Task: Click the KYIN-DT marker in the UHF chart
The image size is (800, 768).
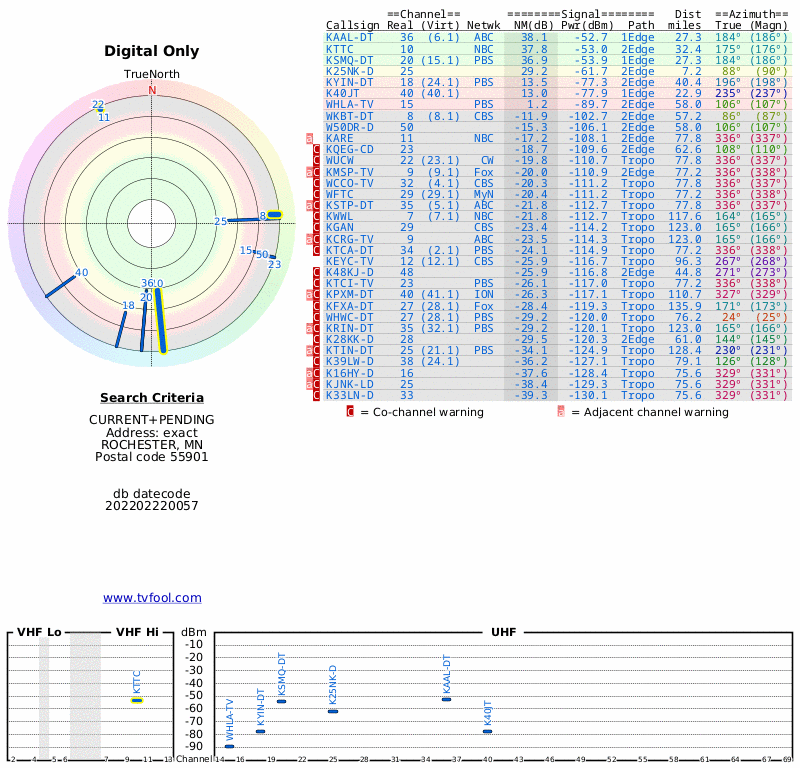Action: (260, 731)
